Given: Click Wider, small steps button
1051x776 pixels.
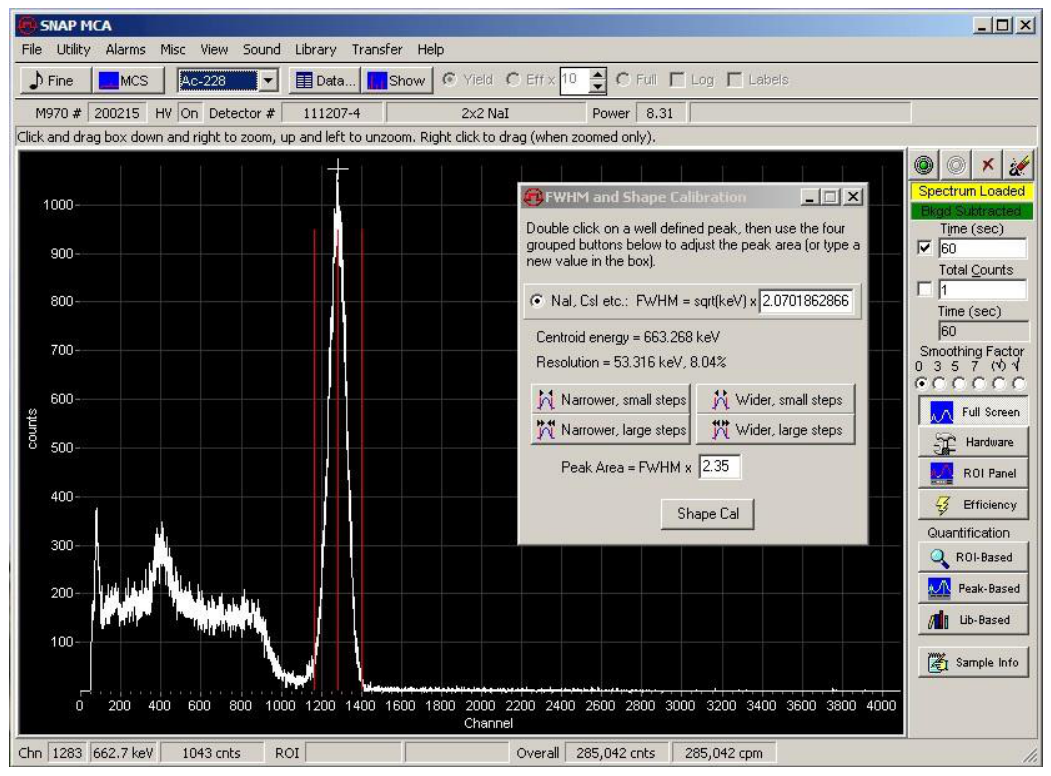Looking at the screenshot, I should pyautogui.click(x=776, y=399).
